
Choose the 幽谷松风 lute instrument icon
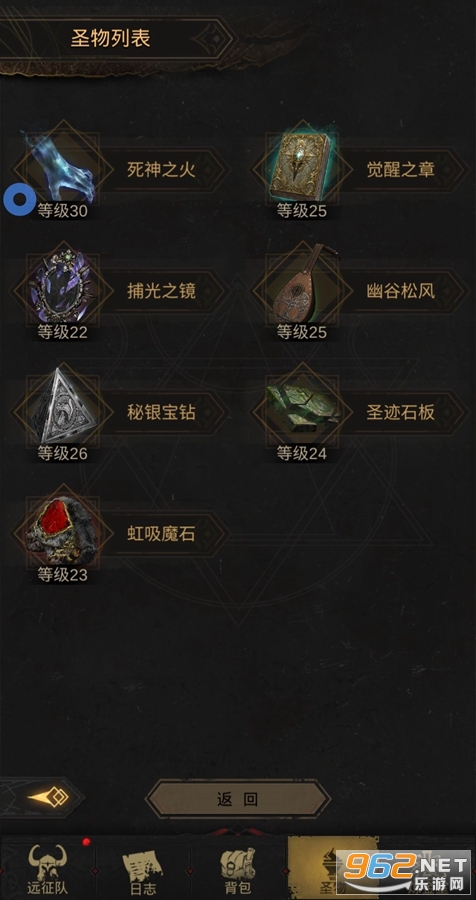(x=301, y=288)
